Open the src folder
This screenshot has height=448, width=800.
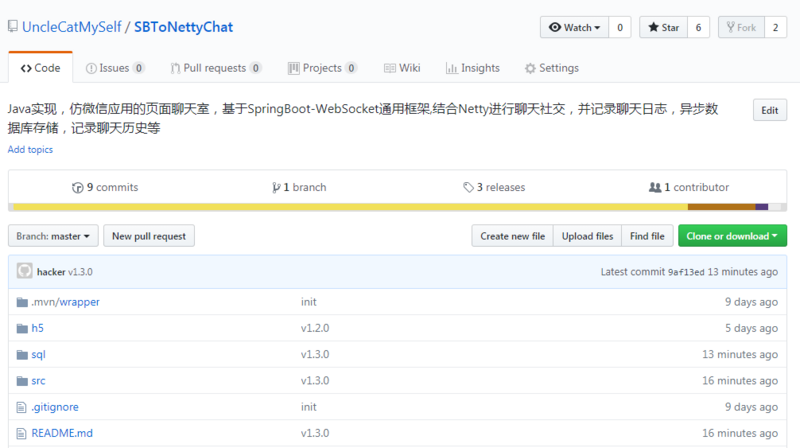(38, 381)
